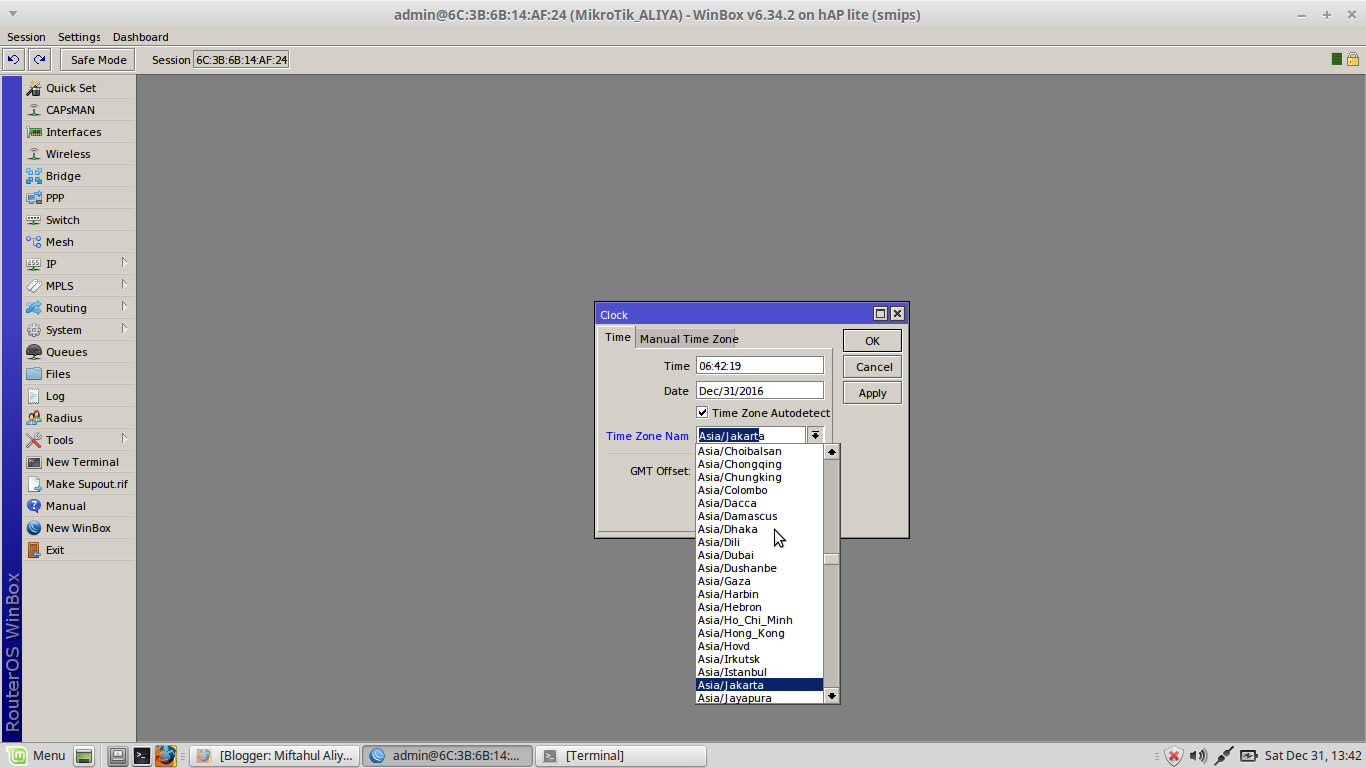Open the Files icon in sidebar
The image size is (1366, 768).
coord(34,374)
